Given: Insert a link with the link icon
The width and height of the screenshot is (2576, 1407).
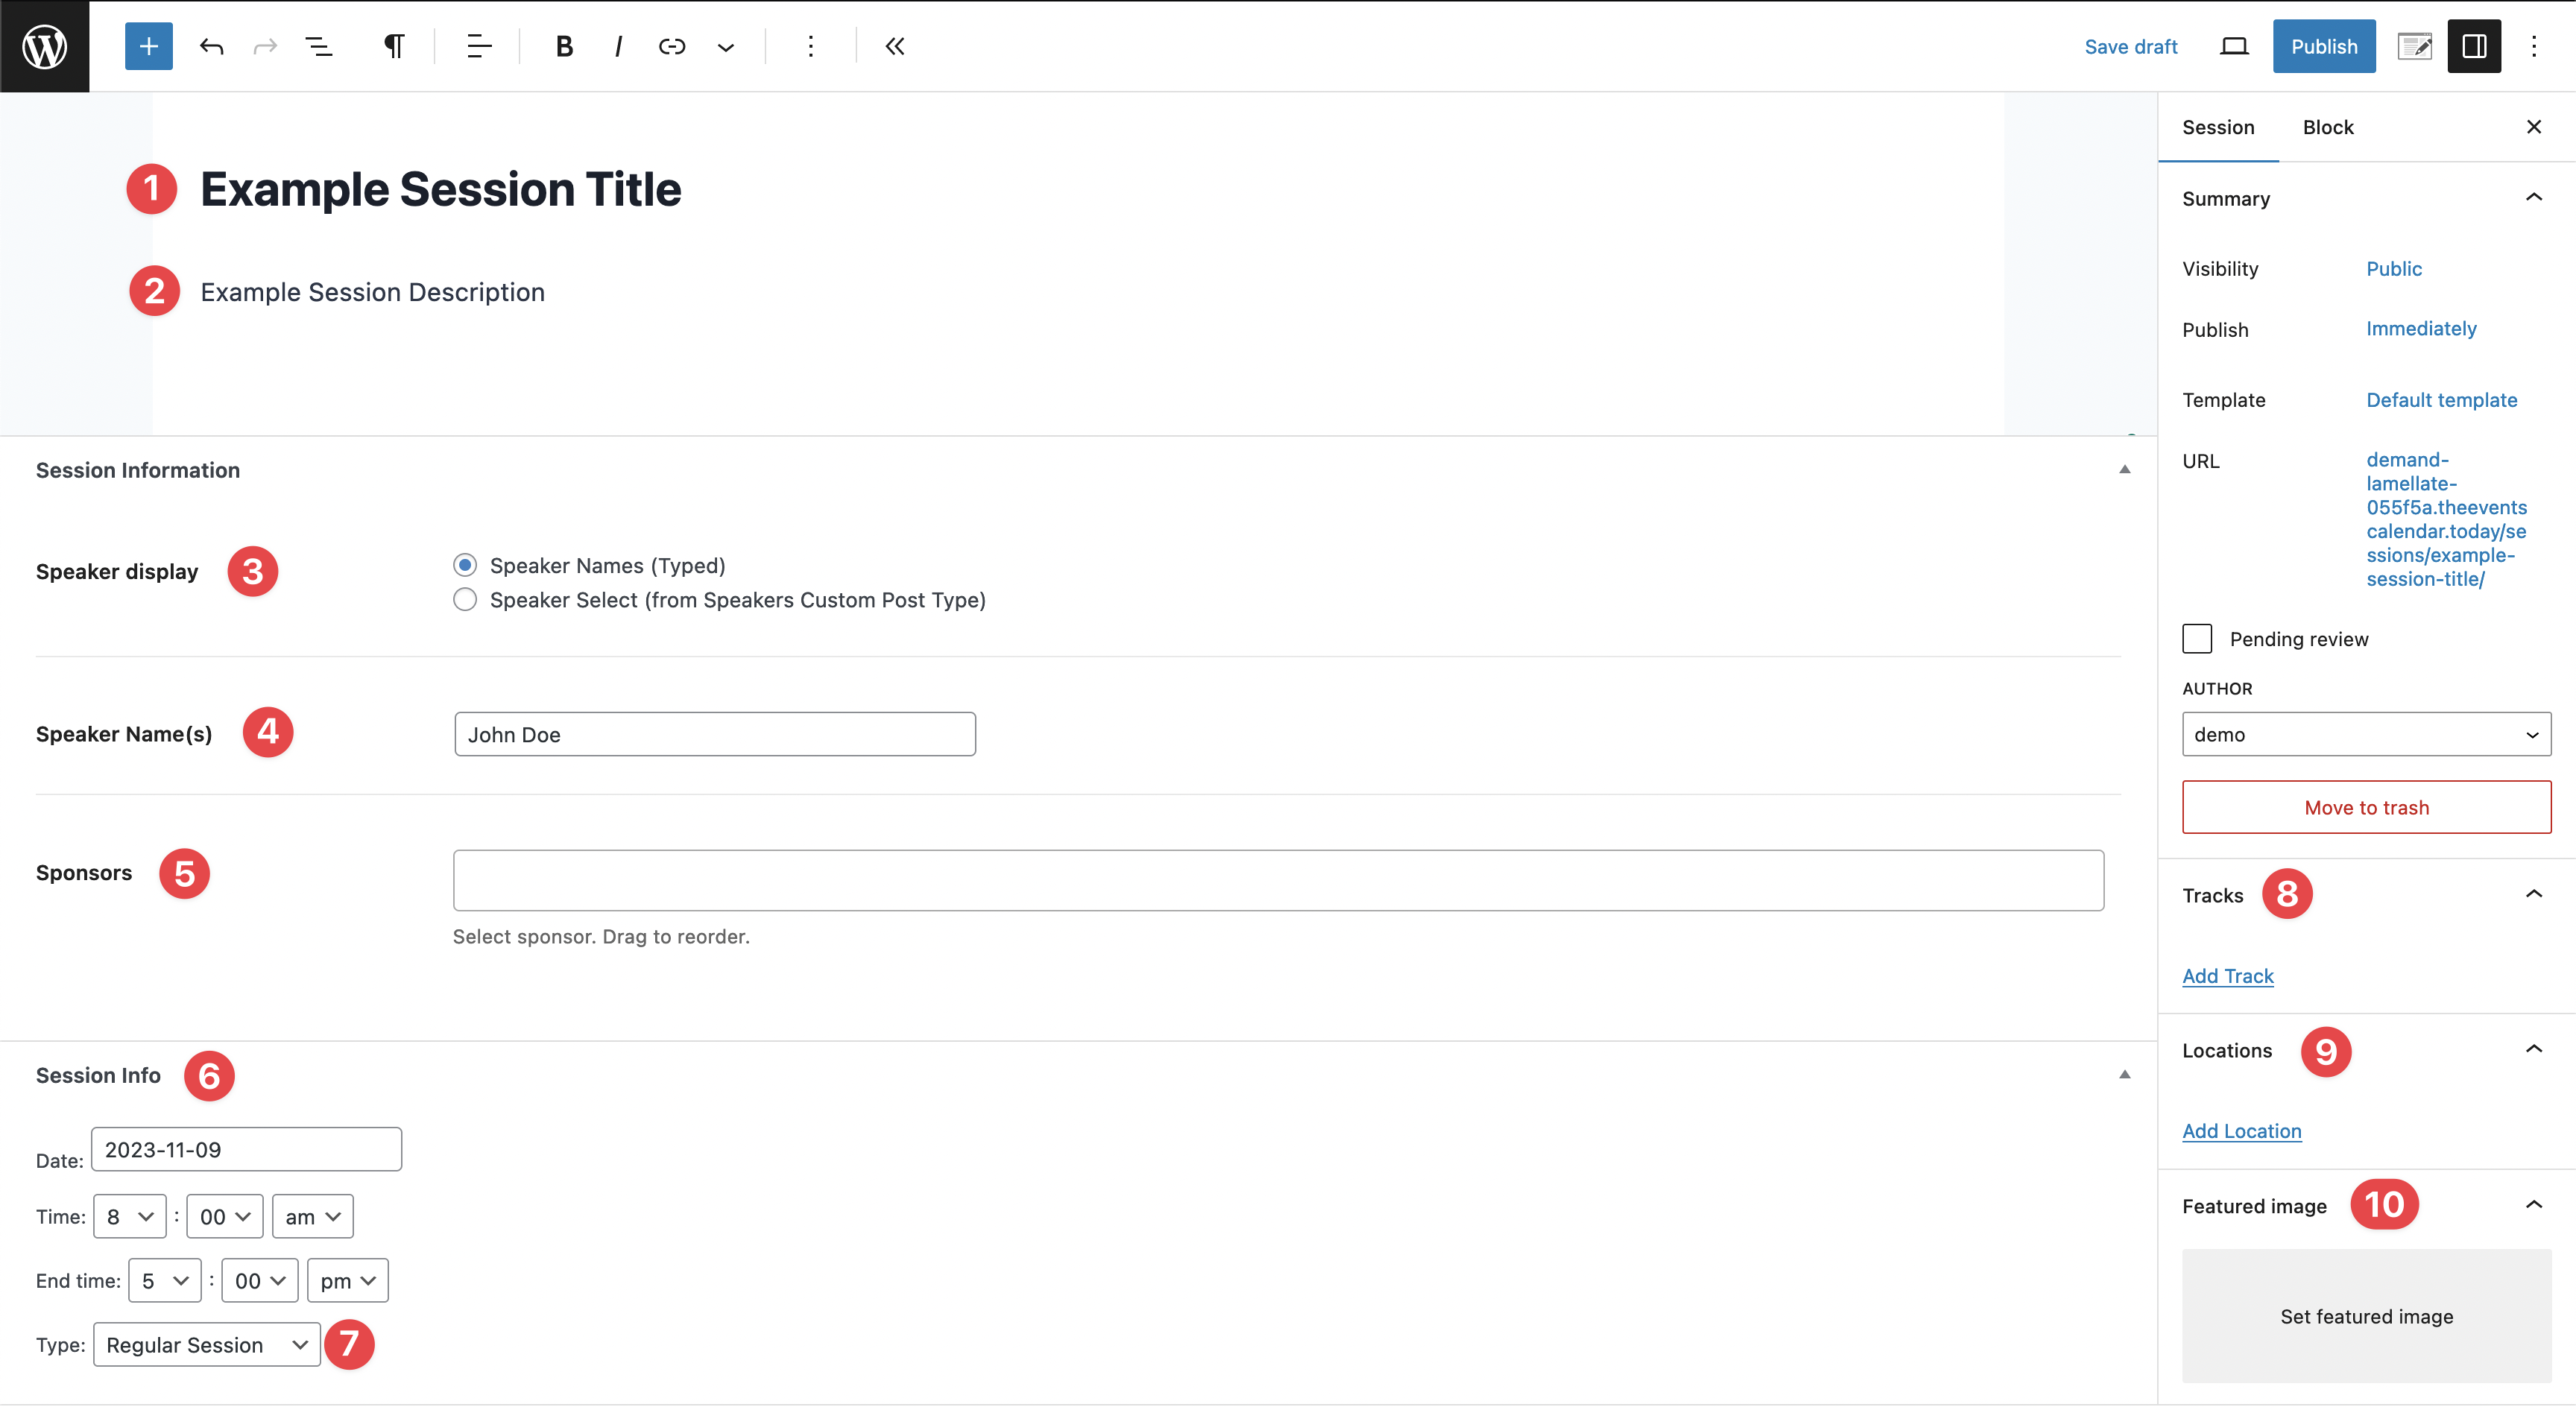Looking at the screenshot, I should (x=672, y=46).
